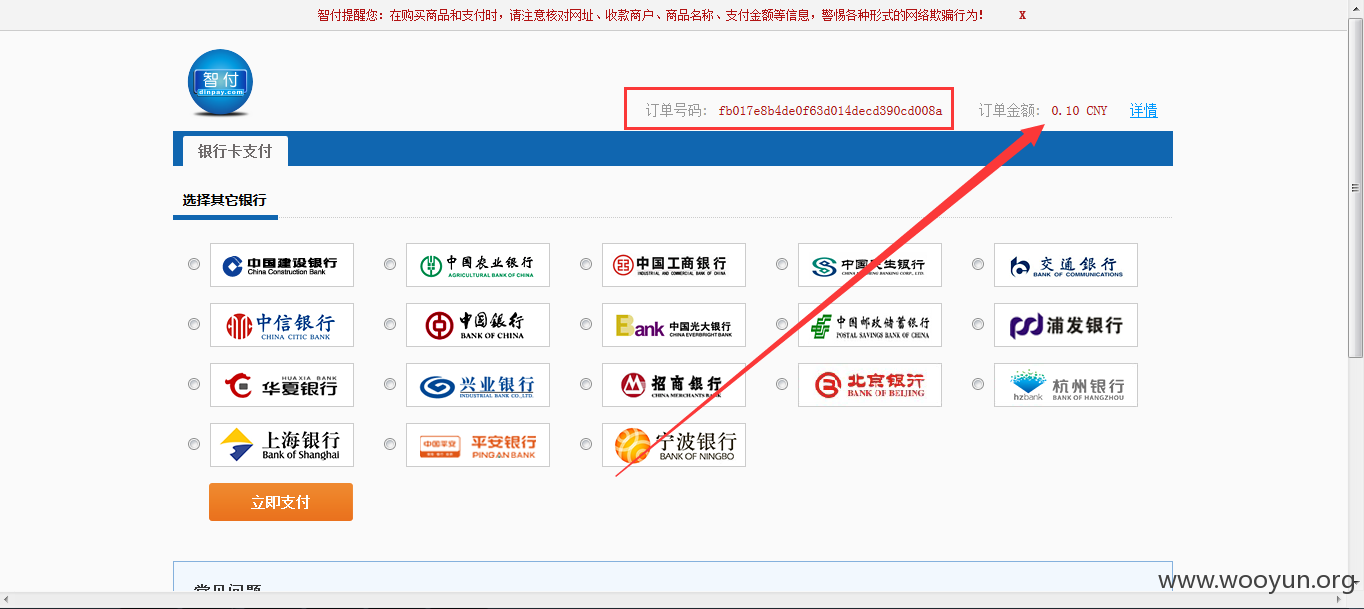
Task: Click the orange 立即支付 button
Action: click(281, 502)
